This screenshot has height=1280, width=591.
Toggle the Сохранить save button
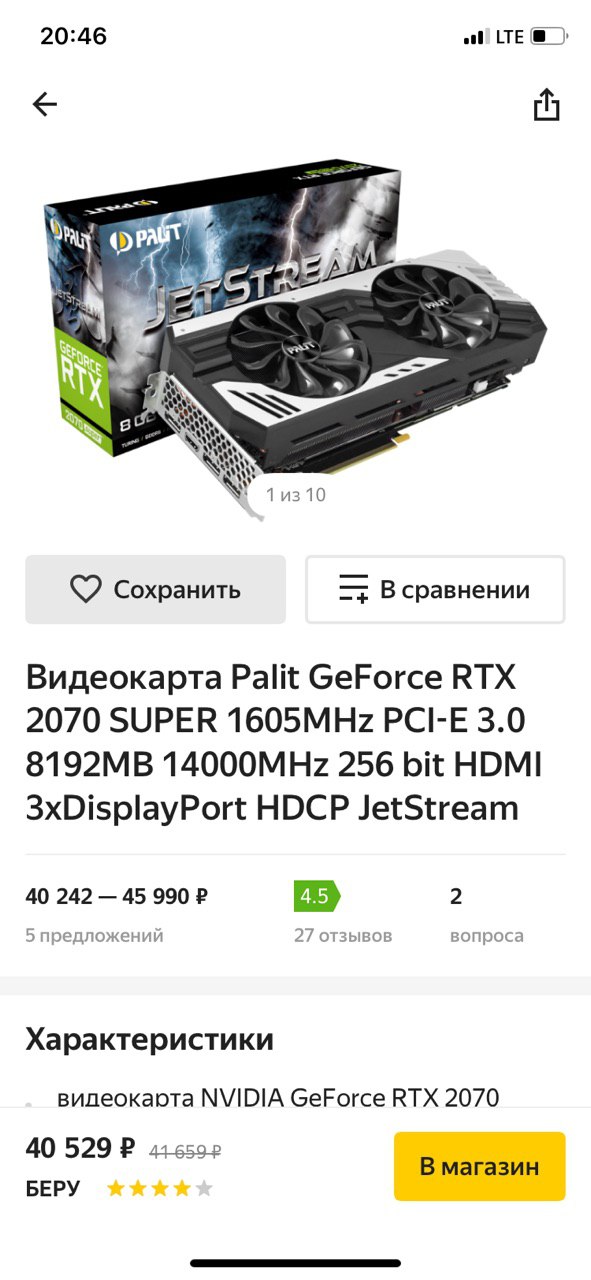click(x=155, y=589)
